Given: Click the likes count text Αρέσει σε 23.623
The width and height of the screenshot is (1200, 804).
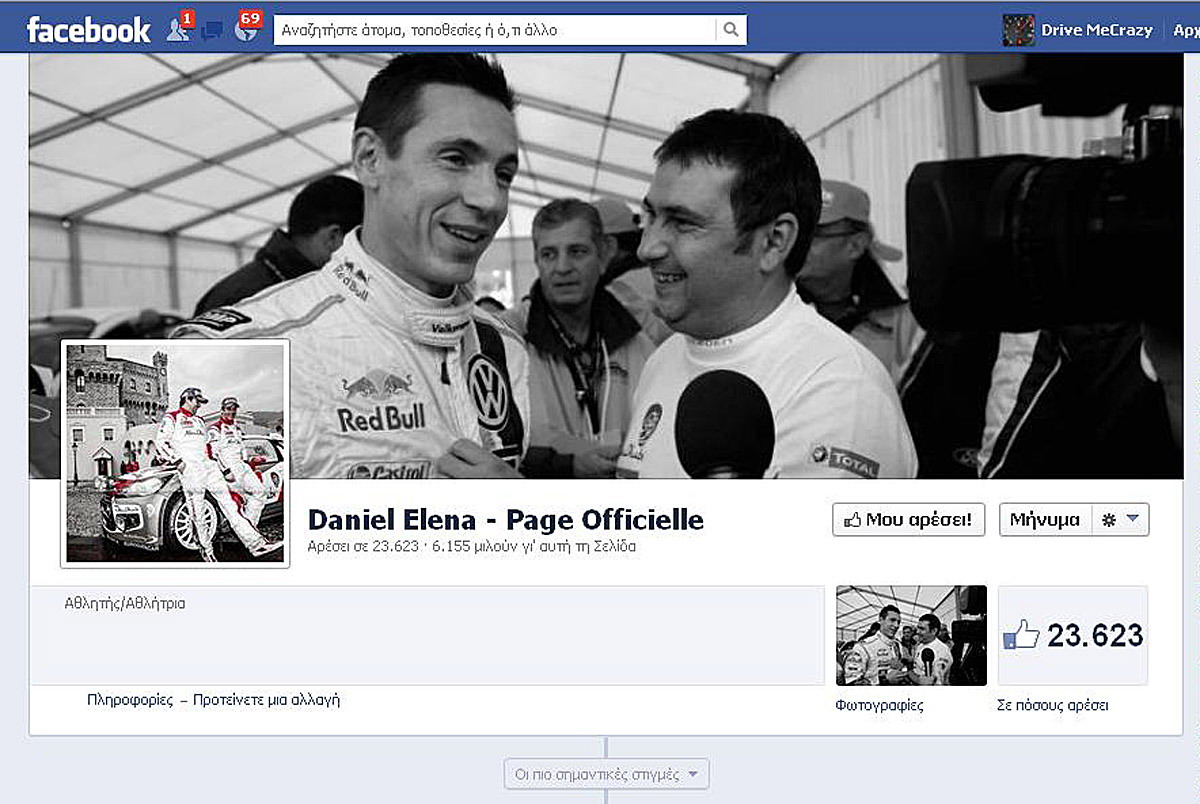Looking at the screenshot, I should click(x=362, y=547).
